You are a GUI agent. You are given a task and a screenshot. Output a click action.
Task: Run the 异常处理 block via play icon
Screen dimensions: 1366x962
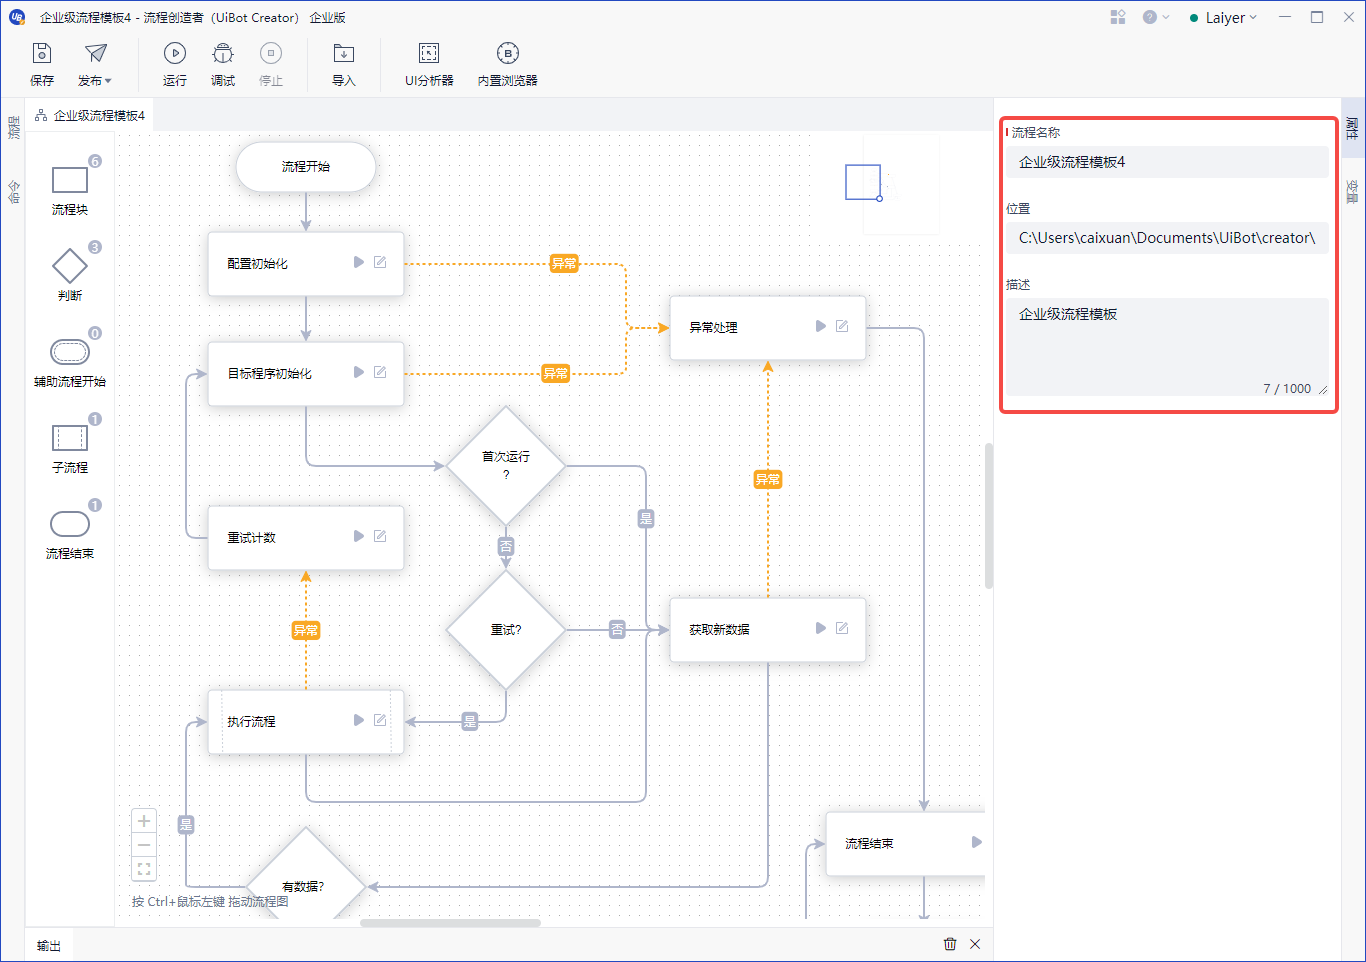(821, 326)
